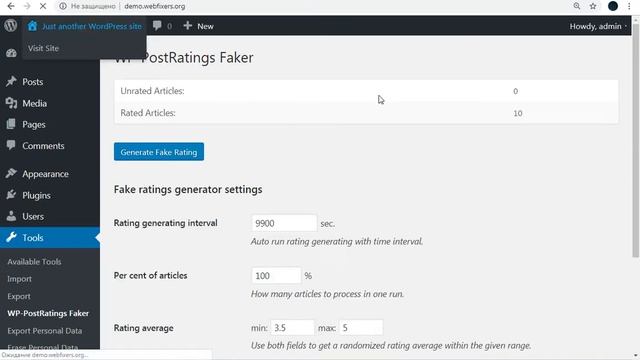Click the Unrated Articles value 0
The width and height of the screenshot is (640, 360).
pyautogui.click(x=516, y=91)
